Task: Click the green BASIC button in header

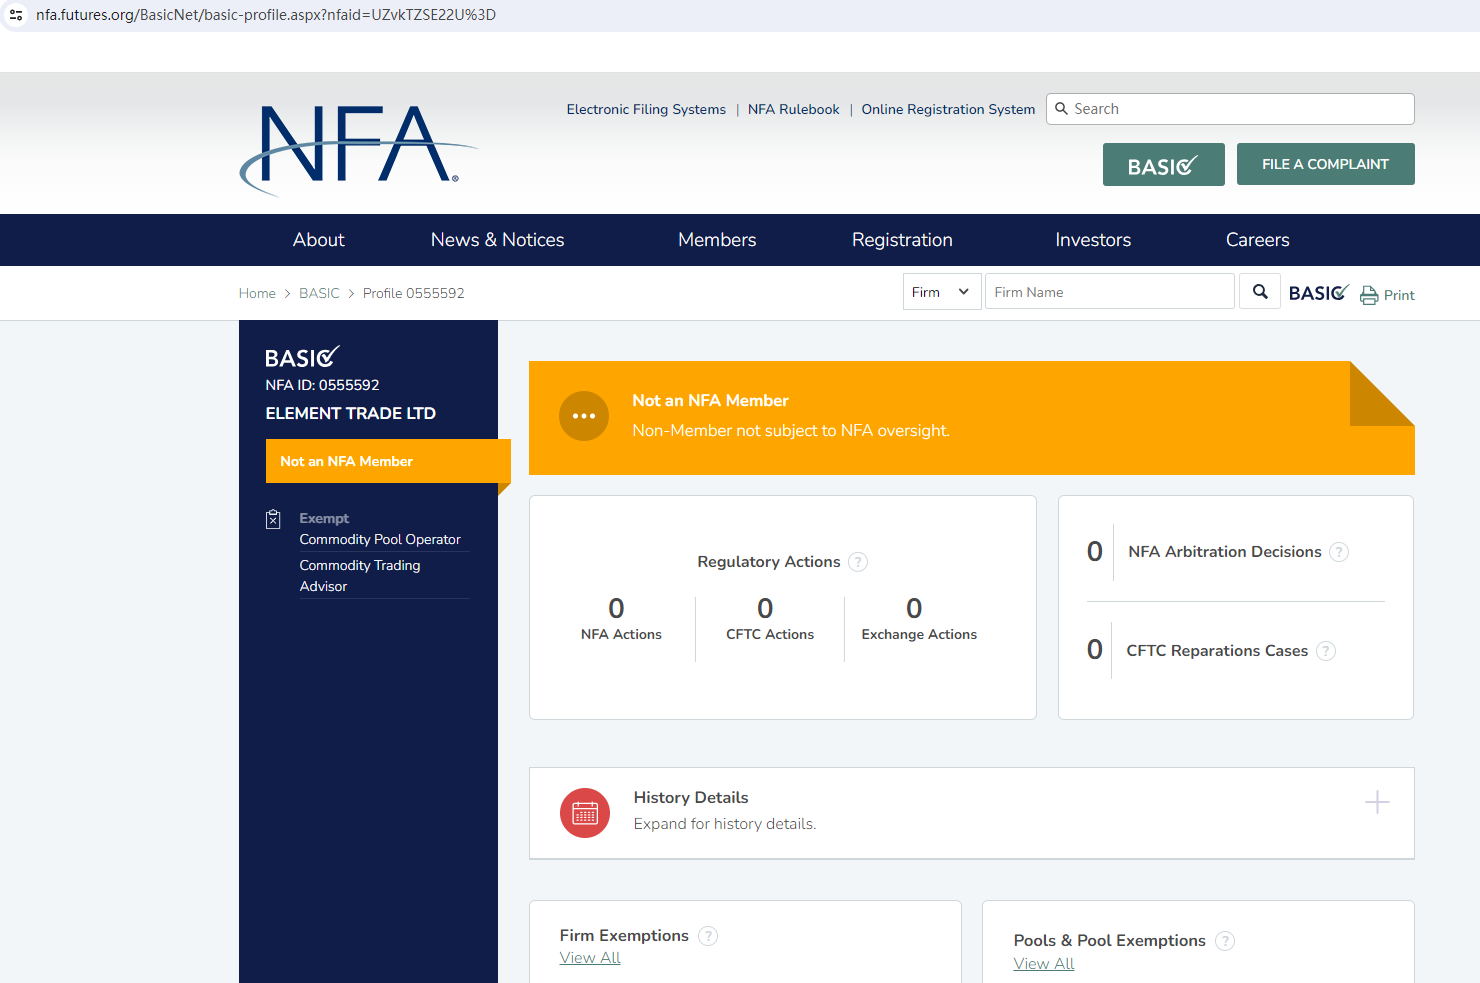Action: tap(1163, 165)
